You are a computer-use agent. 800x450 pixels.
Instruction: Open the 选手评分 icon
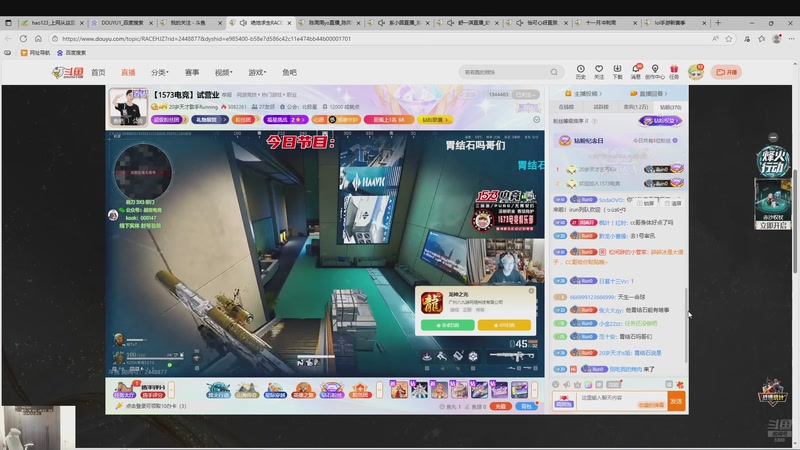click(153, 390)
